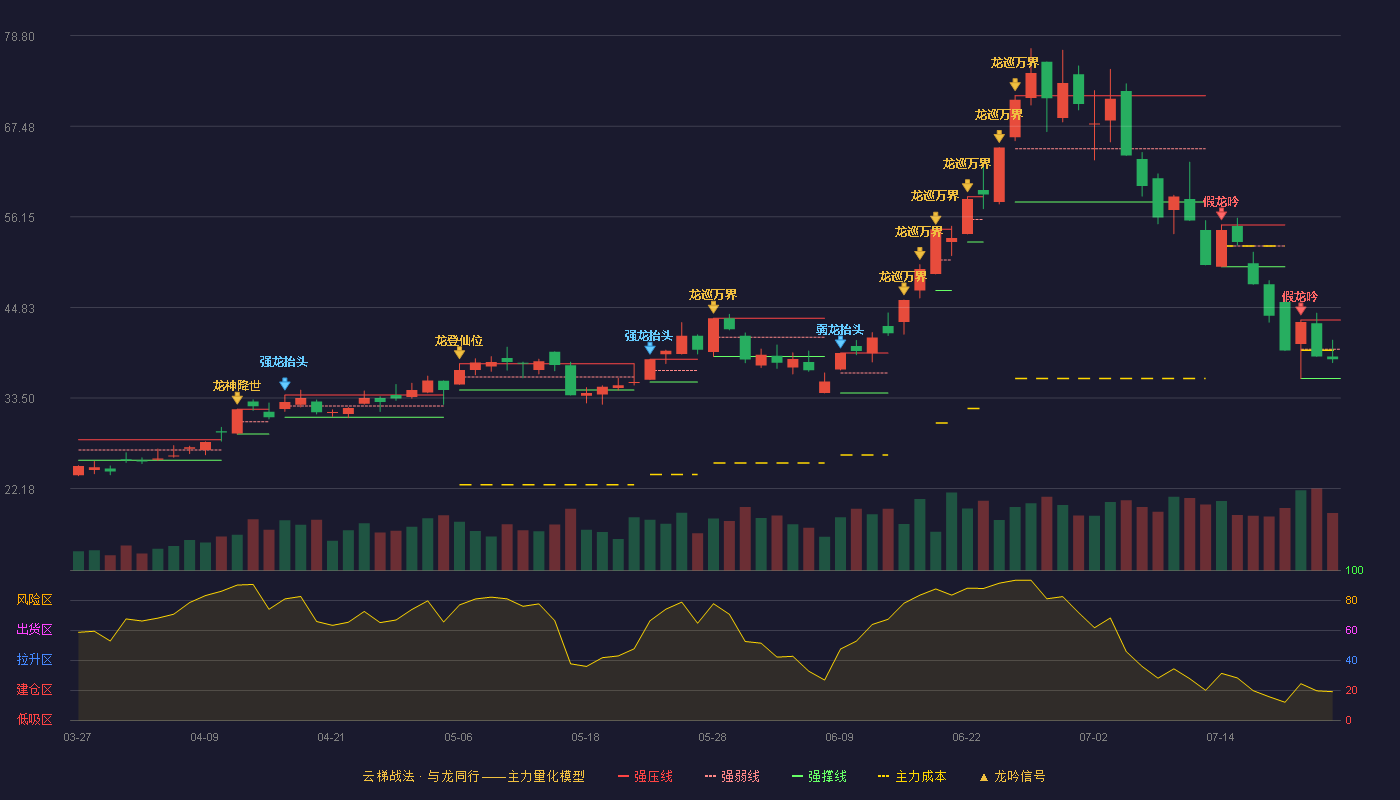Image resolution: width=1400 pixels, height=800 pixels.
Task: Click the blue arrow beneath 勇龙抬头
Action: pos(840,342)
